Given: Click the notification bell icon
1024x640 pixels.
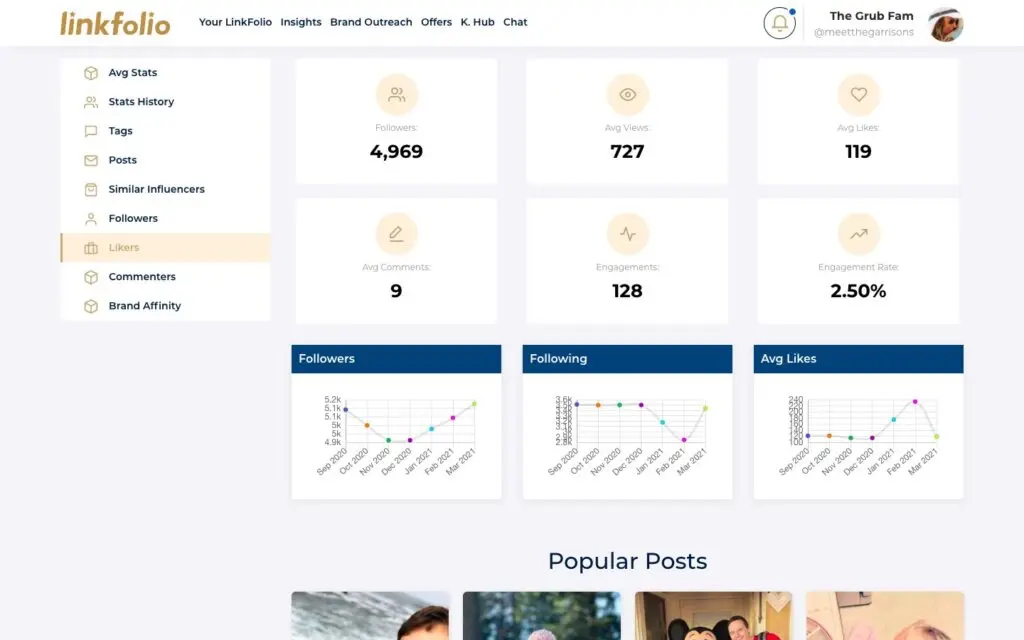Looking at the screenshot, I should [779, 23].
